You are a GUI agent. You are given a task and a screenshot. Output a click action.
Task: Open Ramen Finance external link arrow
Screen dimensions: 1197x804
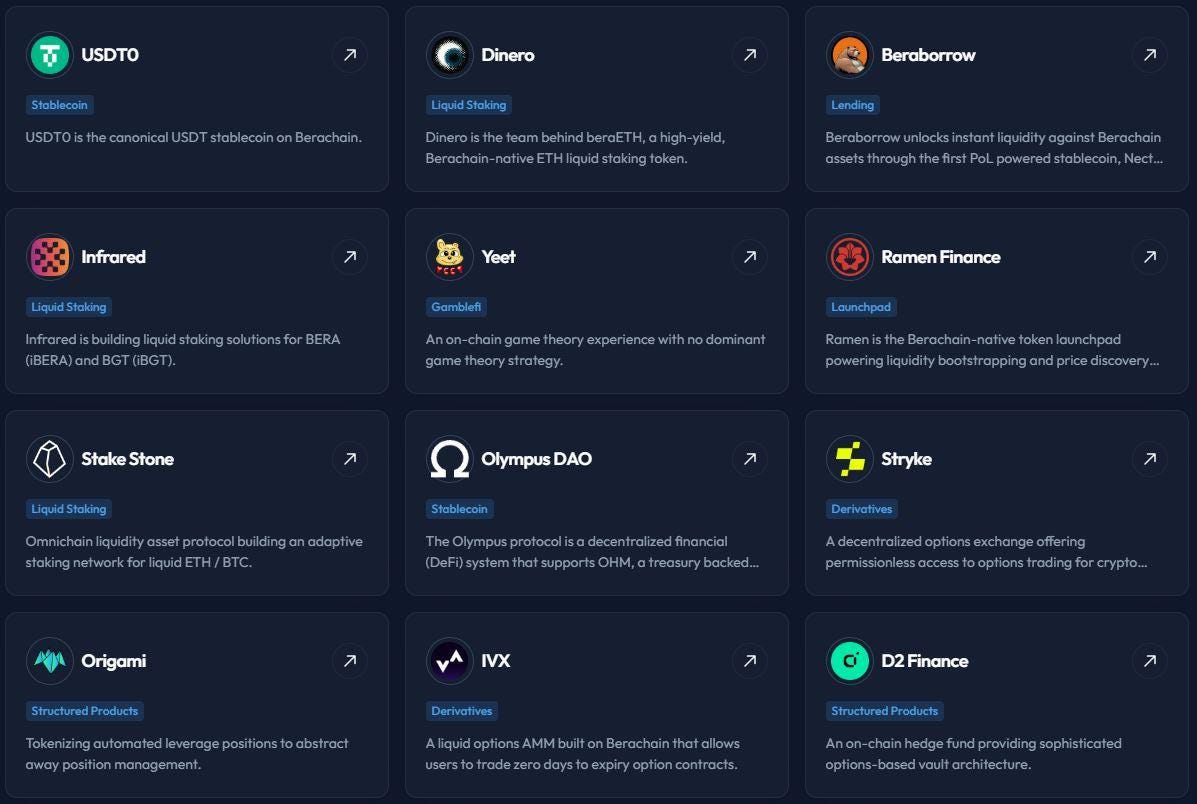pos(1150,257)
